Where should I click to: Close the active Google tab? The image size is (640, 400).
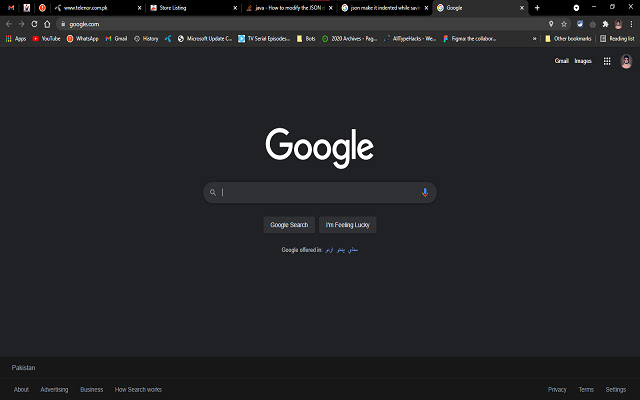pos(522,8)
